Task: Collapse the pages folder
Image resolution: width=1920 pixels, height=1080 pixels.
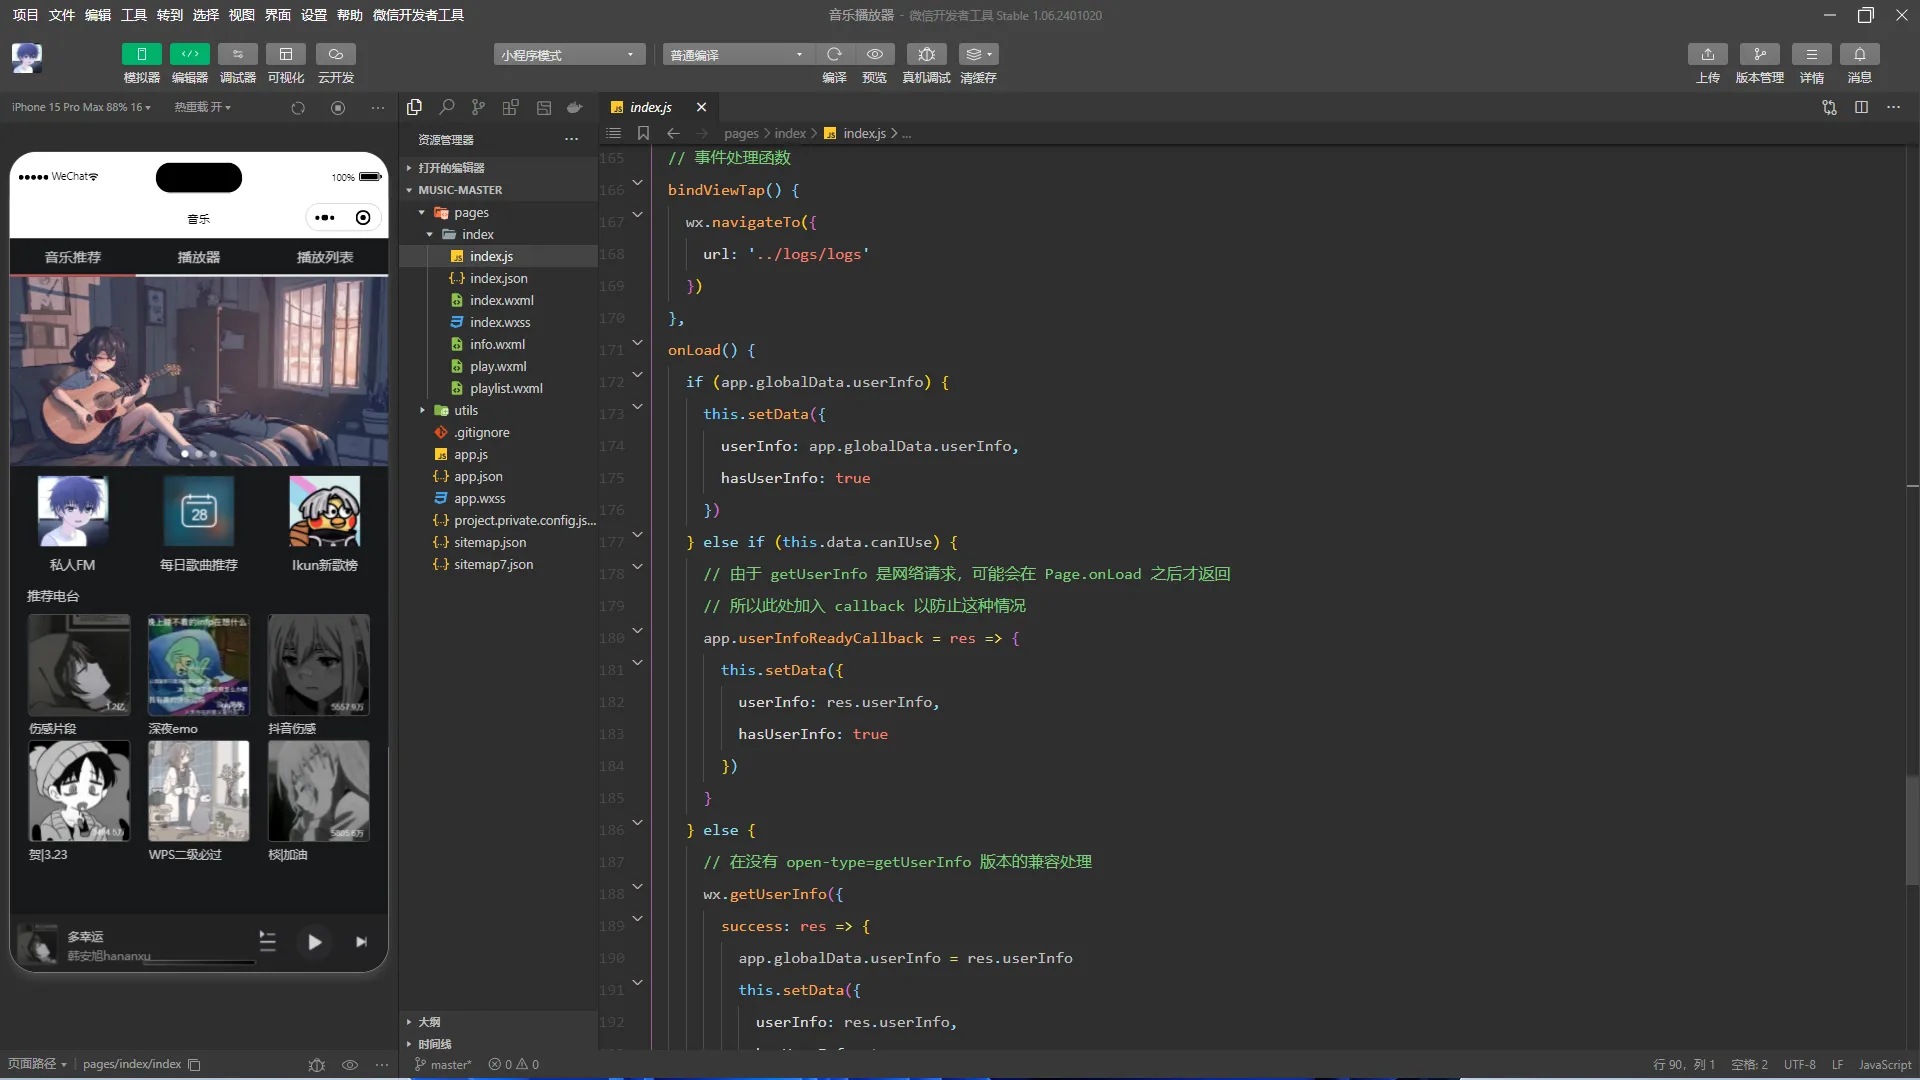Action: tap(498, 212)
